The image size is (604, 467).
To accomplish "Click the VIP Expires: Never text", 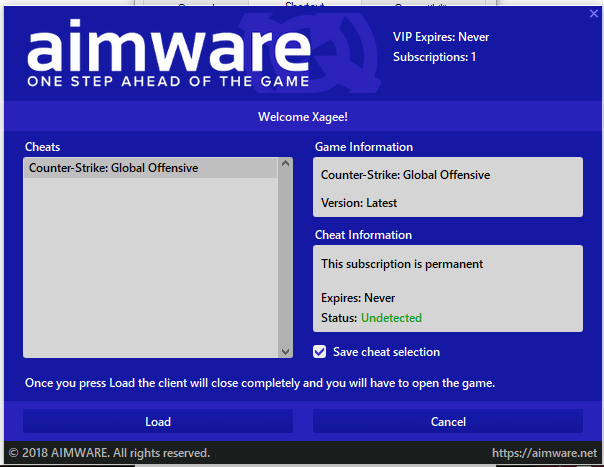I will tap(441, 37).
